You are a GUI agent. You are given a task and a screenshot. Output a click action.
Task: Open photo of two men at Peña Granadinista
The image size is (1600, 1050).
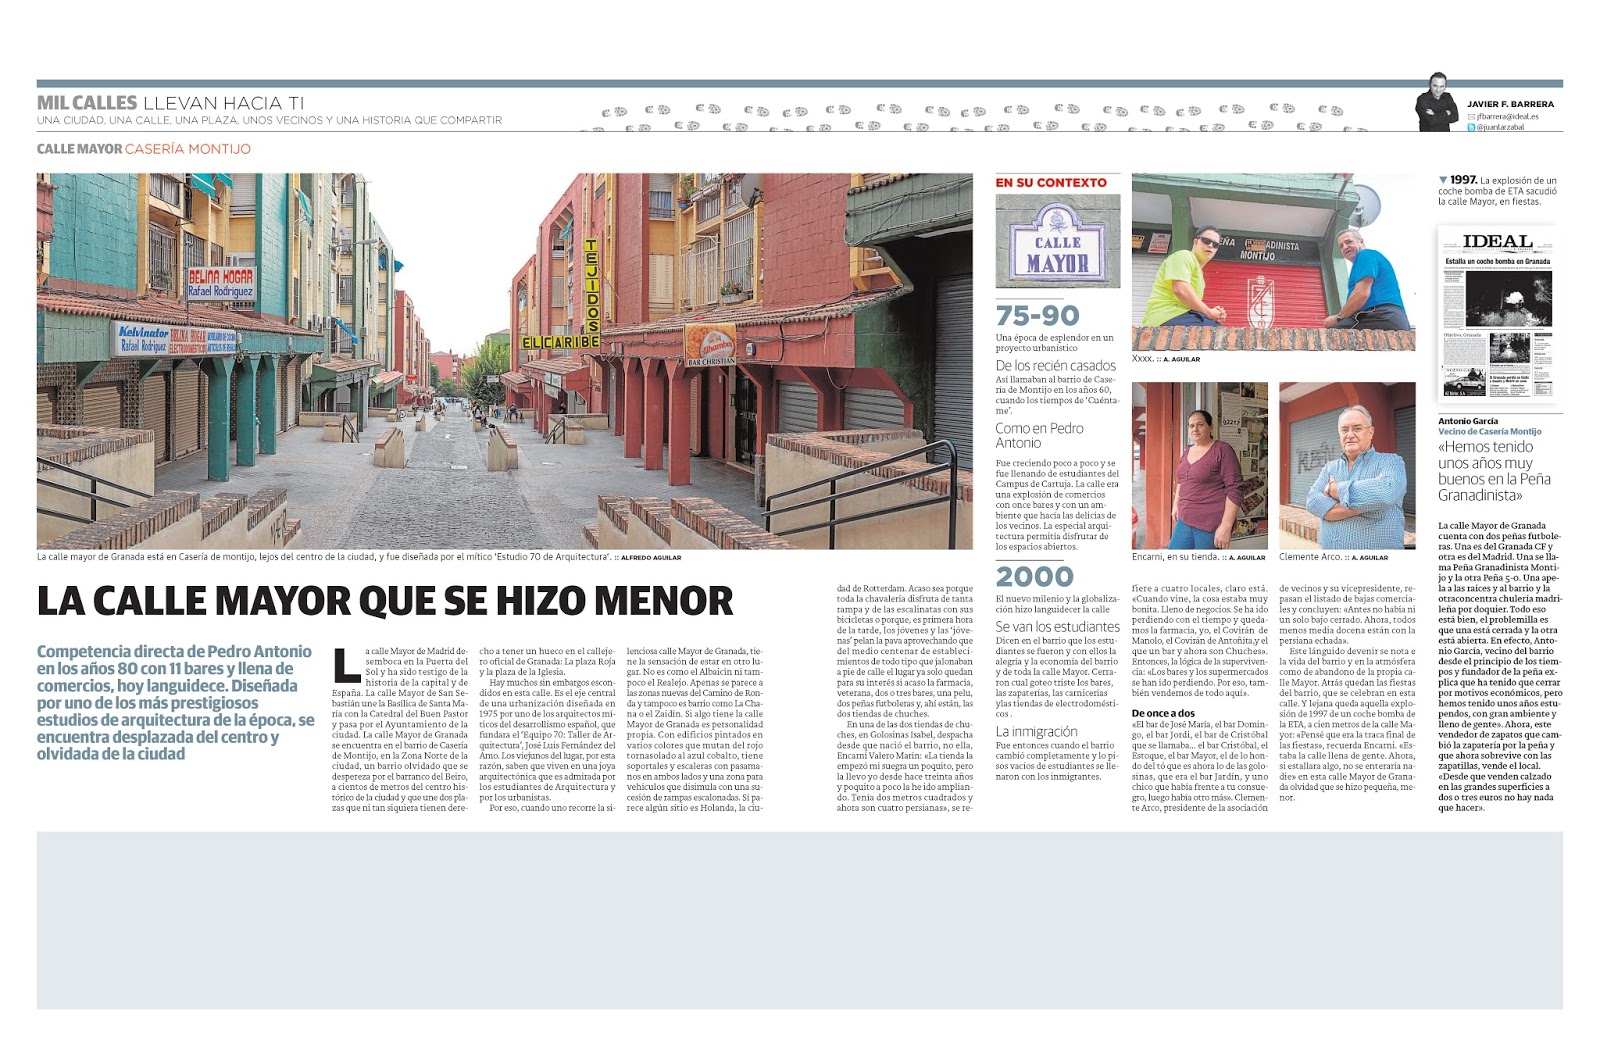point(1273,262)
